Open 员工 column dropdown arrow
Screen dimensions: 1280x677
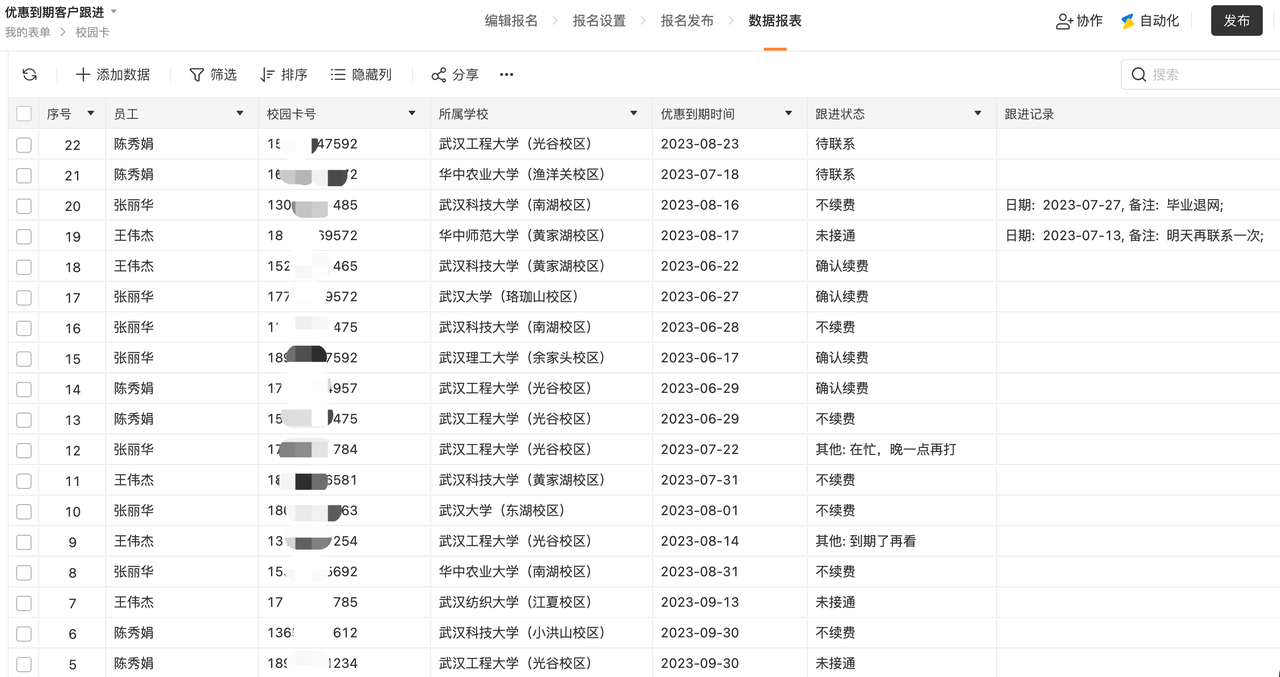pos(240,114)
